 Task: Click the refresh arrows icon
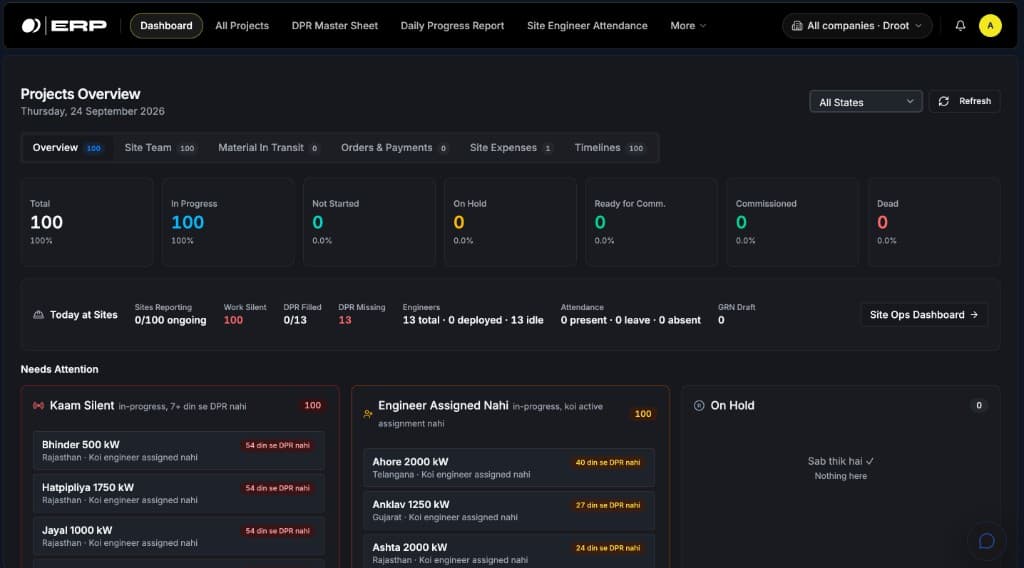click(x=944, y=101)
